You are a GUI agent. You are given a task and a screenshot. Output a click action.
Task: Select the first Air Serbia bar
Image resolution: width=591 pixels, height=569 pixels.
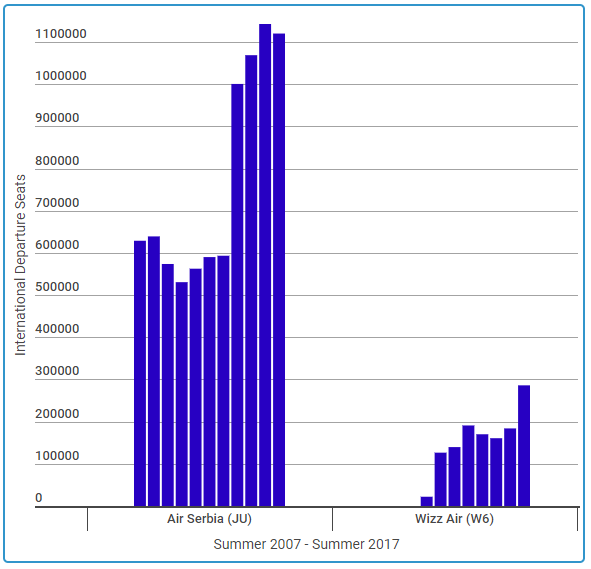point(140,373)
